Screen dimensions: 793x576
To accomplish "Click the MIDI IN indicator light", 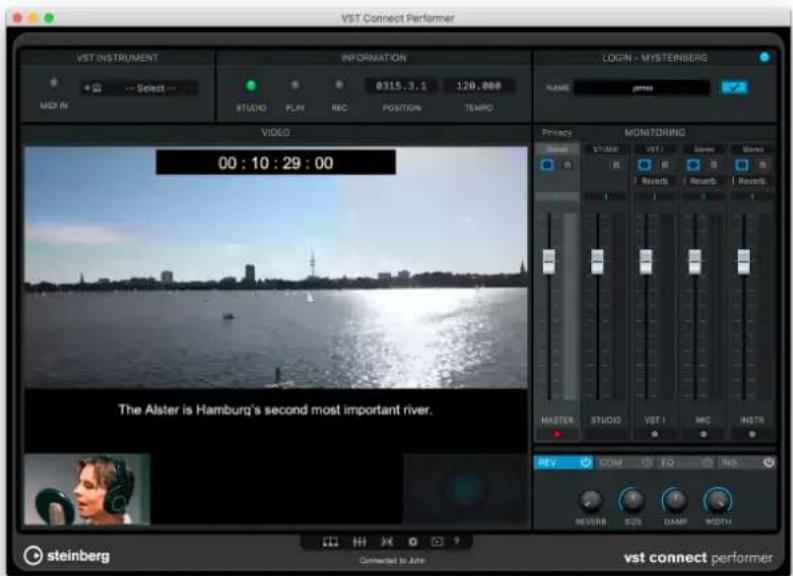I will point(54,83).
